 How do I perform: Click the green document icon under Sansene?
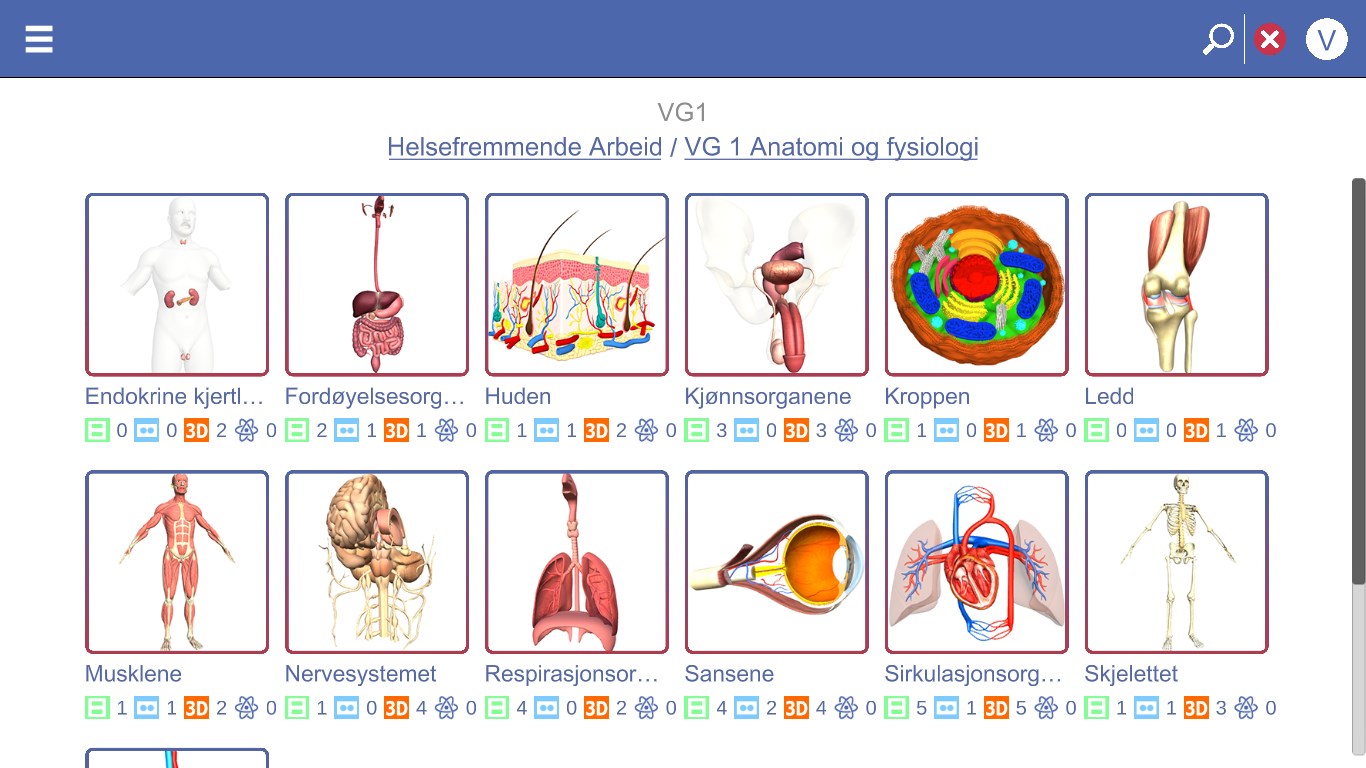697,709
